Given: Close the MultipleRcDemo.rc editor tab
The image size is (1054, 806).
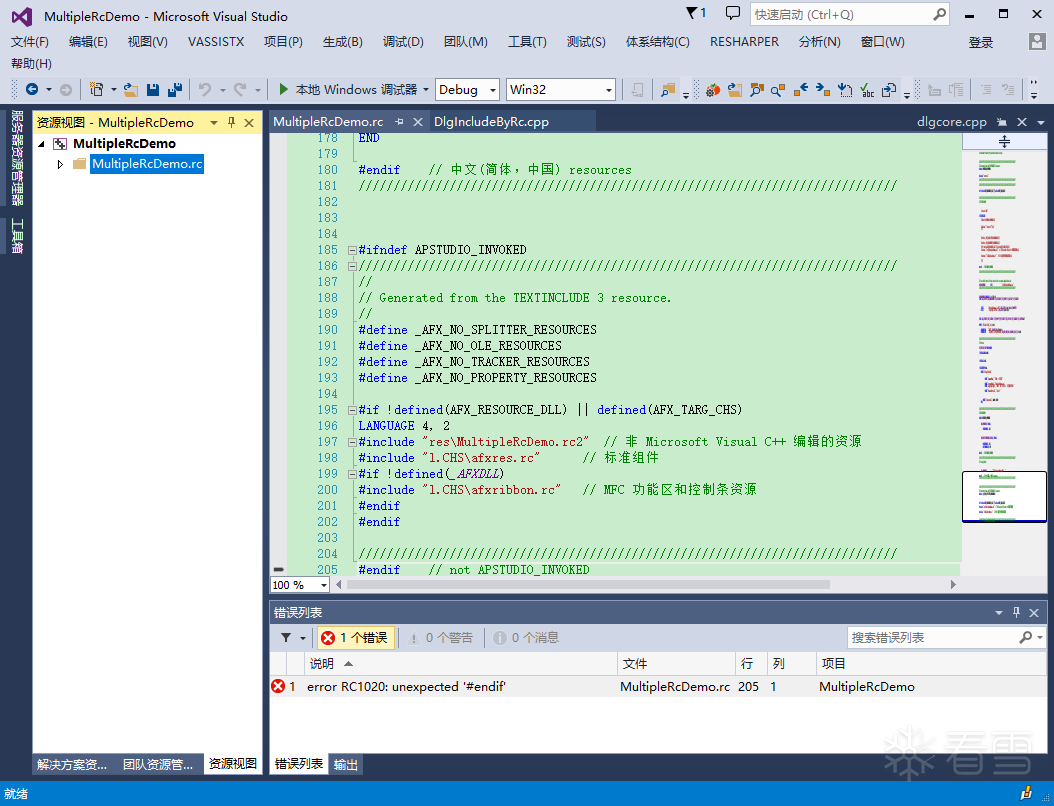Looking at the screenshot, I should [417, 122].
